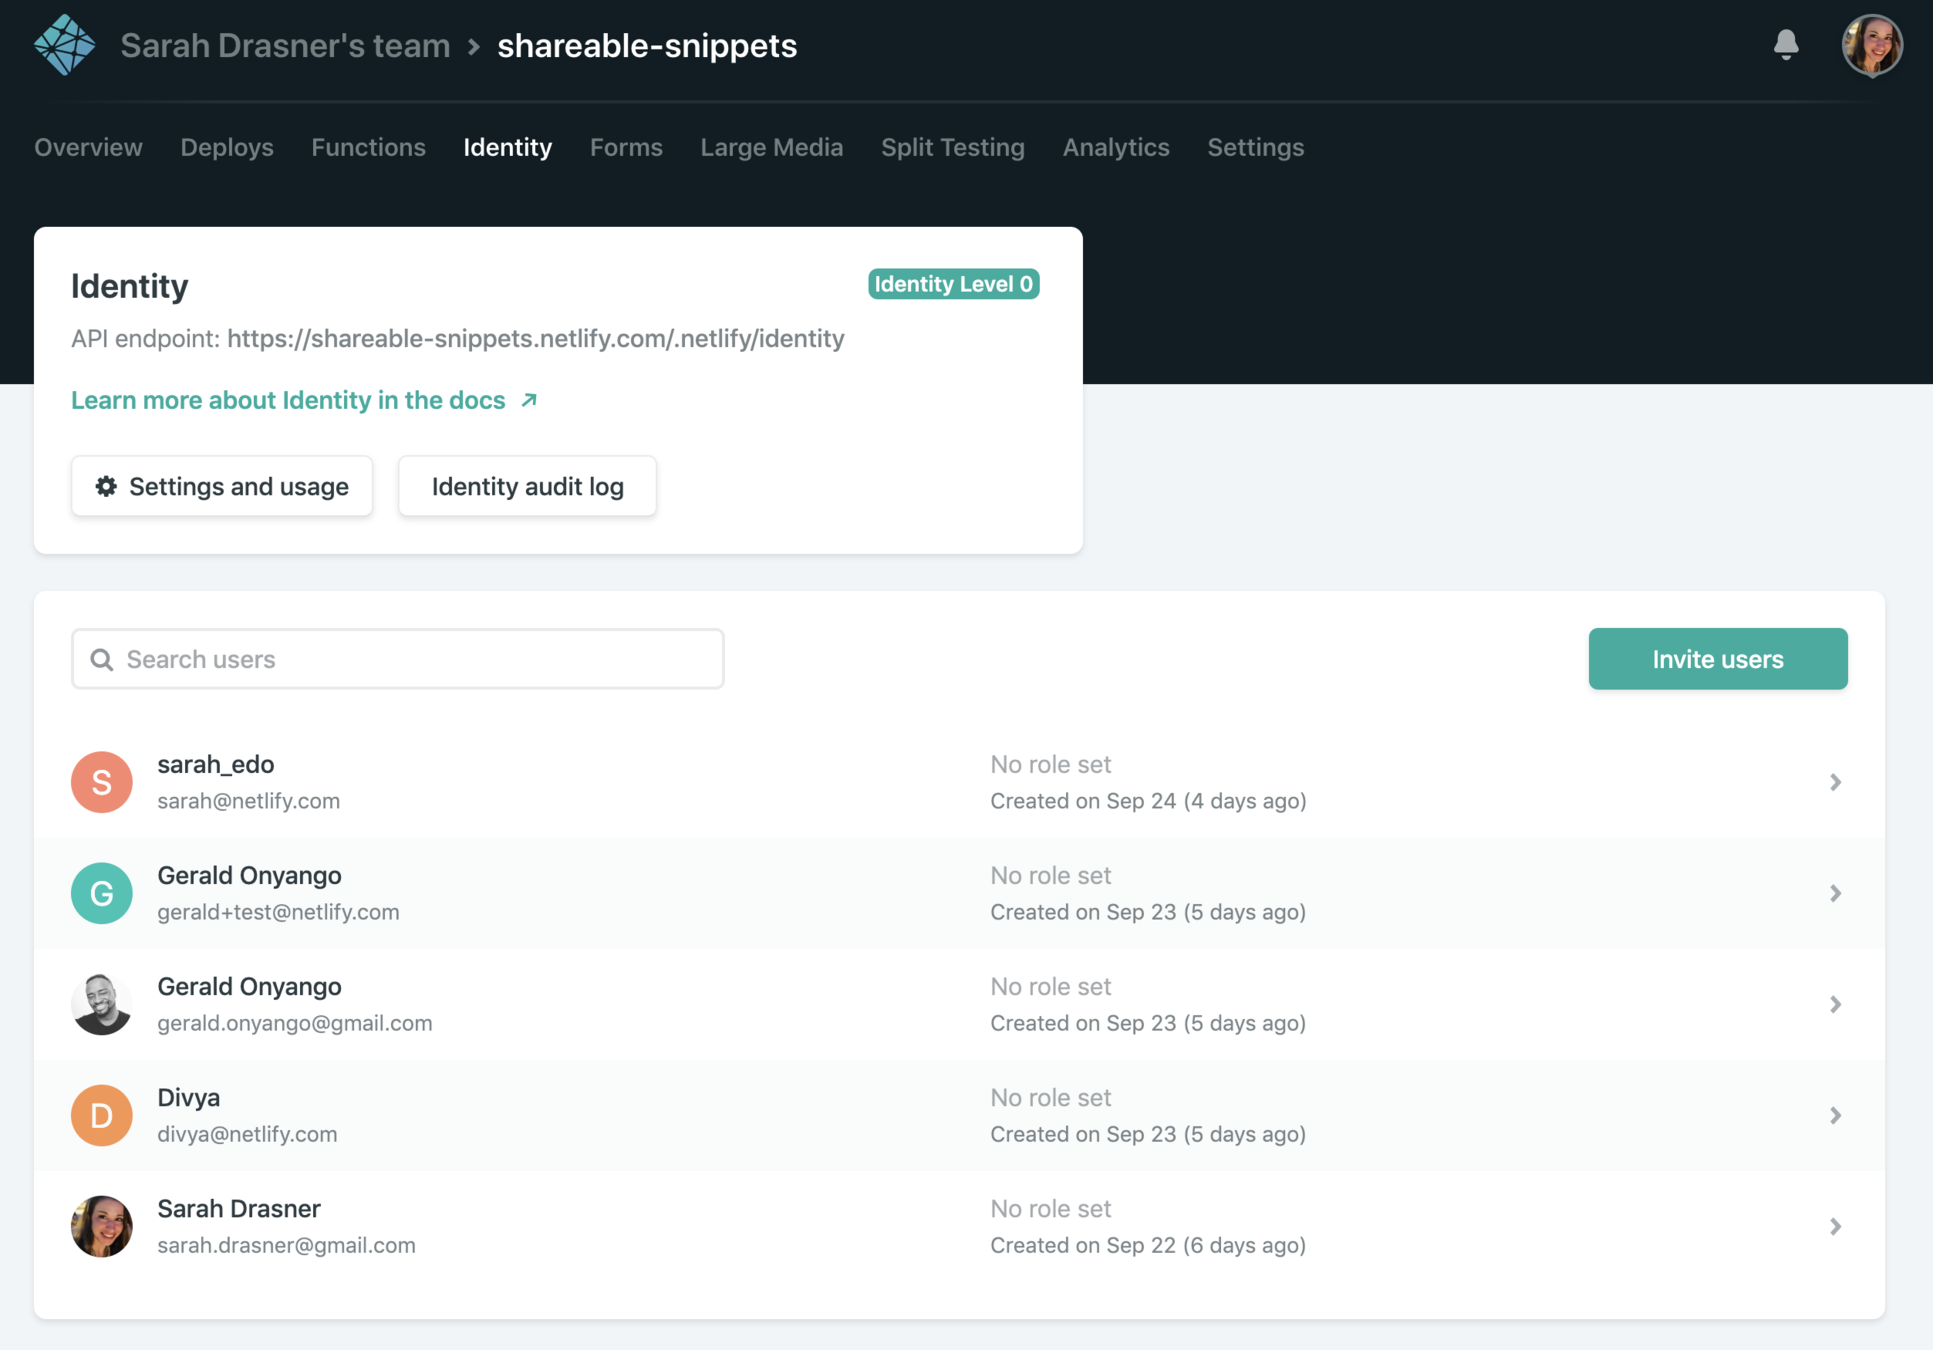Click the green 'G' Gerald avatar
Screen dimensions: 1933x1350
tap(102, 893)
